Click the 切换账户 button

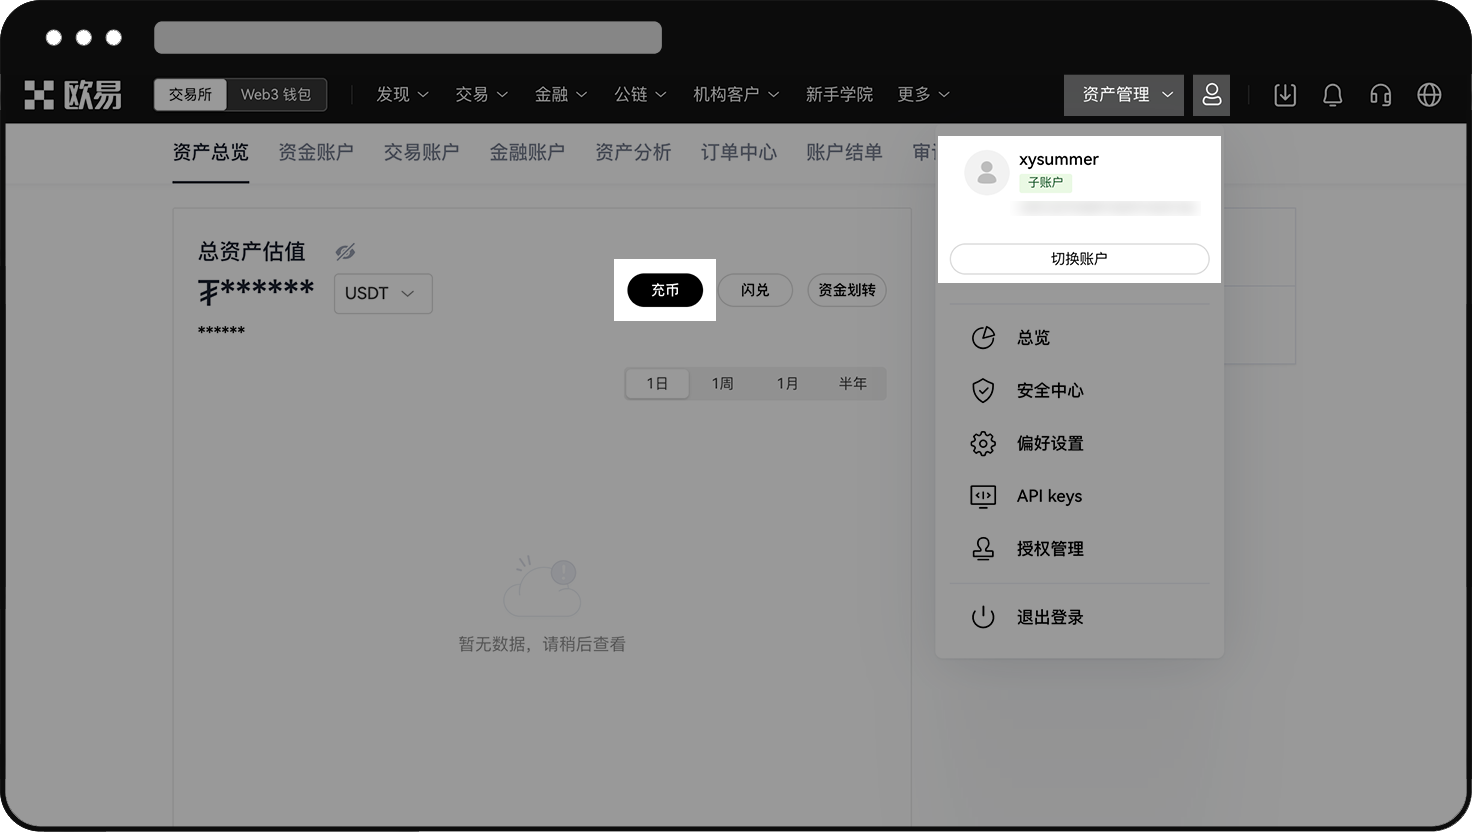click(x=1079, y=259)
